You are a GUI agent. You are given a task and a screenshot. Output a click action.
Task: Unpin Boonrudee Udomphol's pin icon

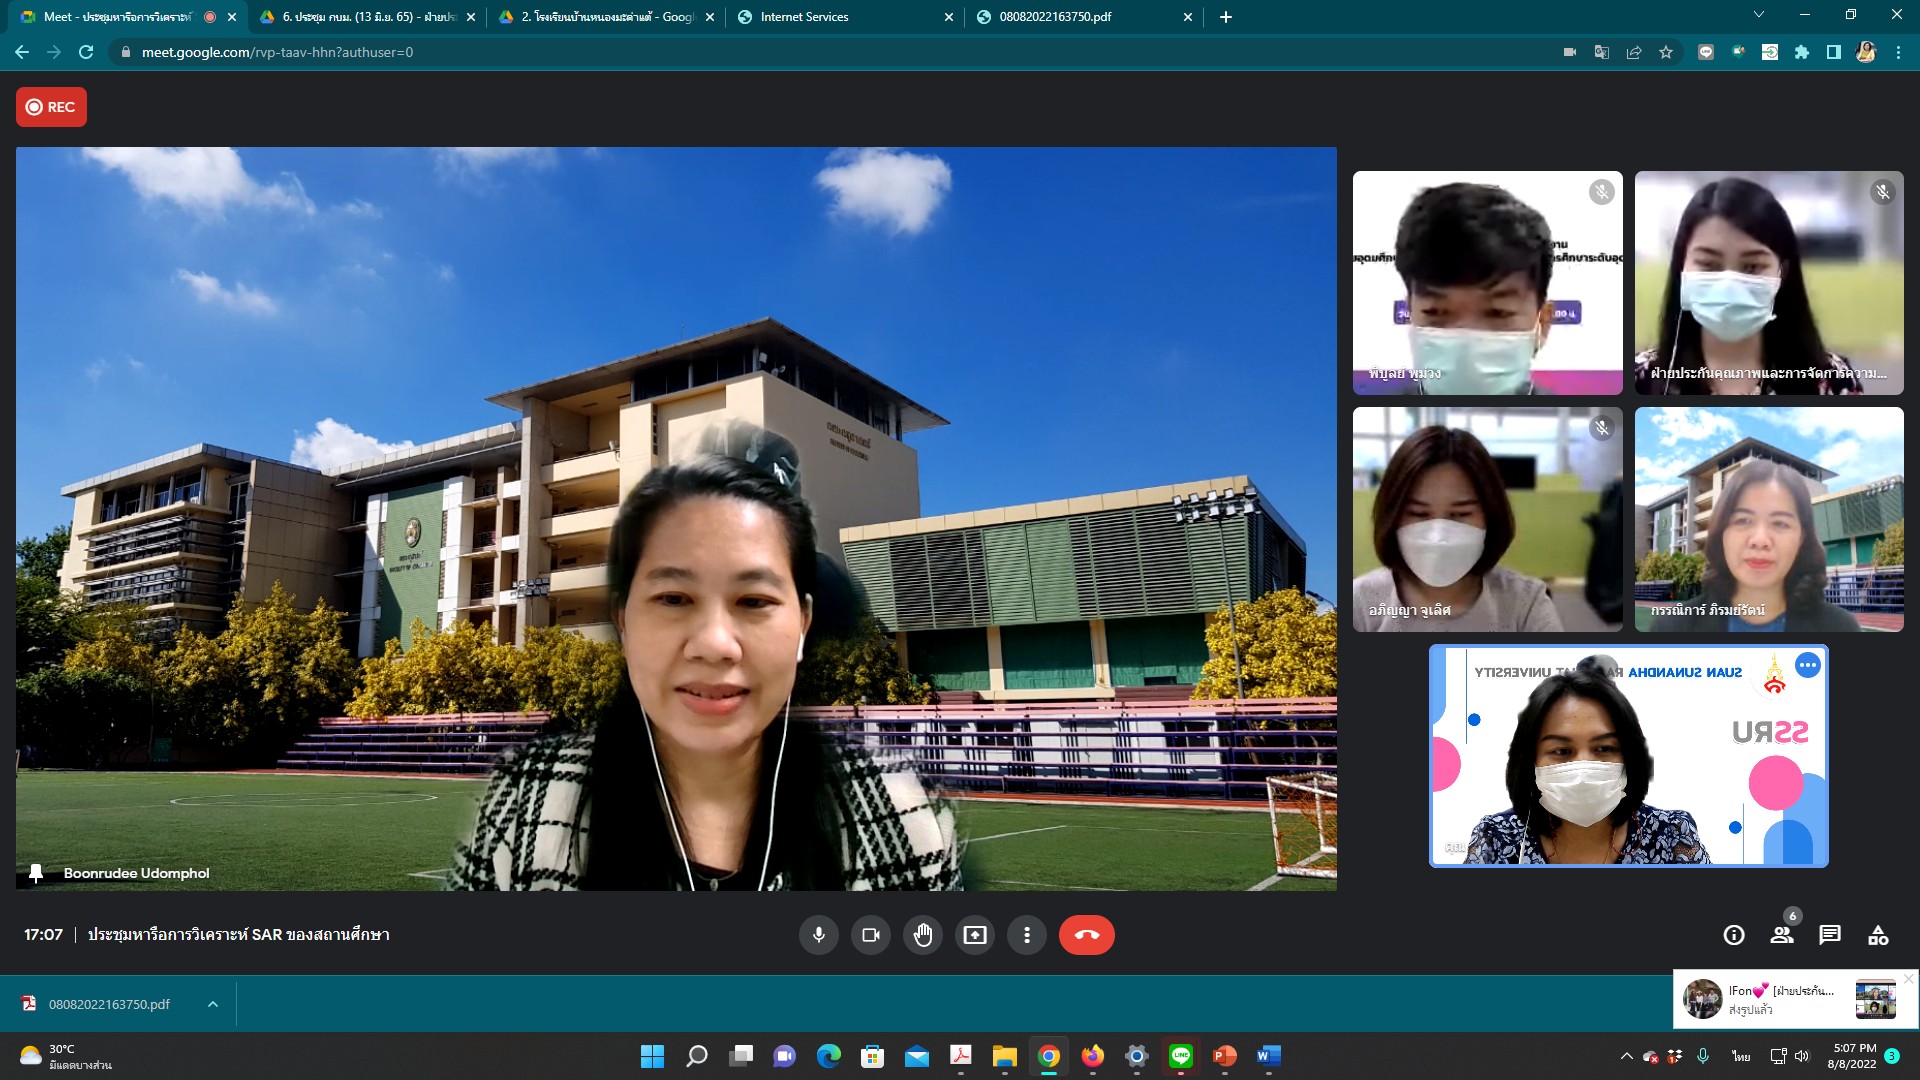[x=36, y=873]
